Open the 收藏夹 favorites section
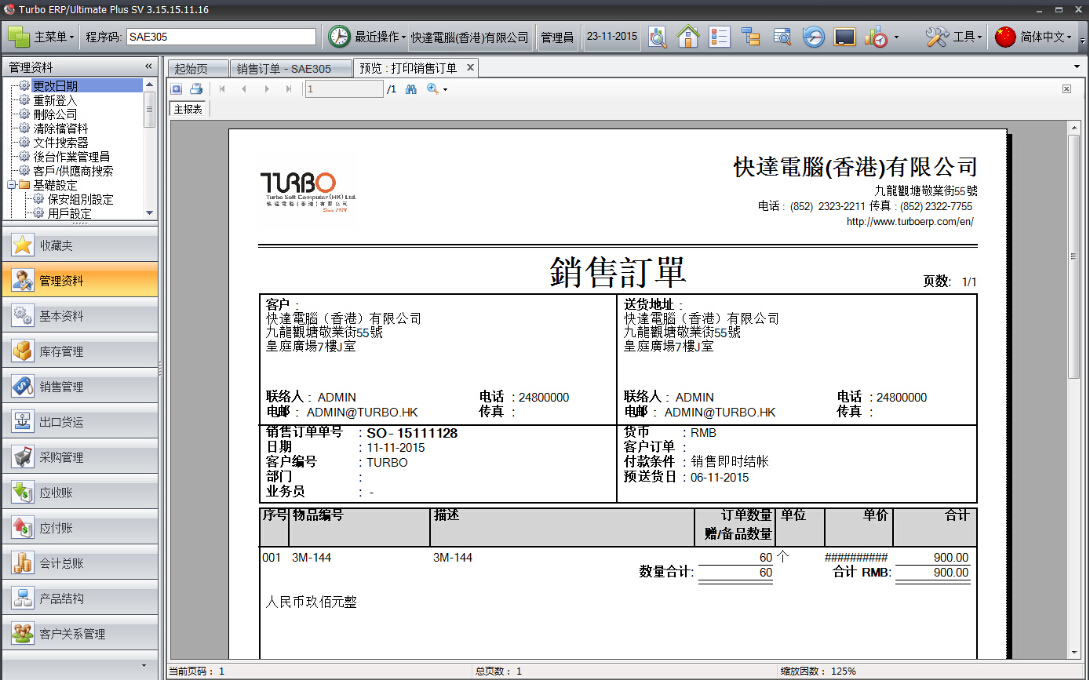 coord(80,245)
